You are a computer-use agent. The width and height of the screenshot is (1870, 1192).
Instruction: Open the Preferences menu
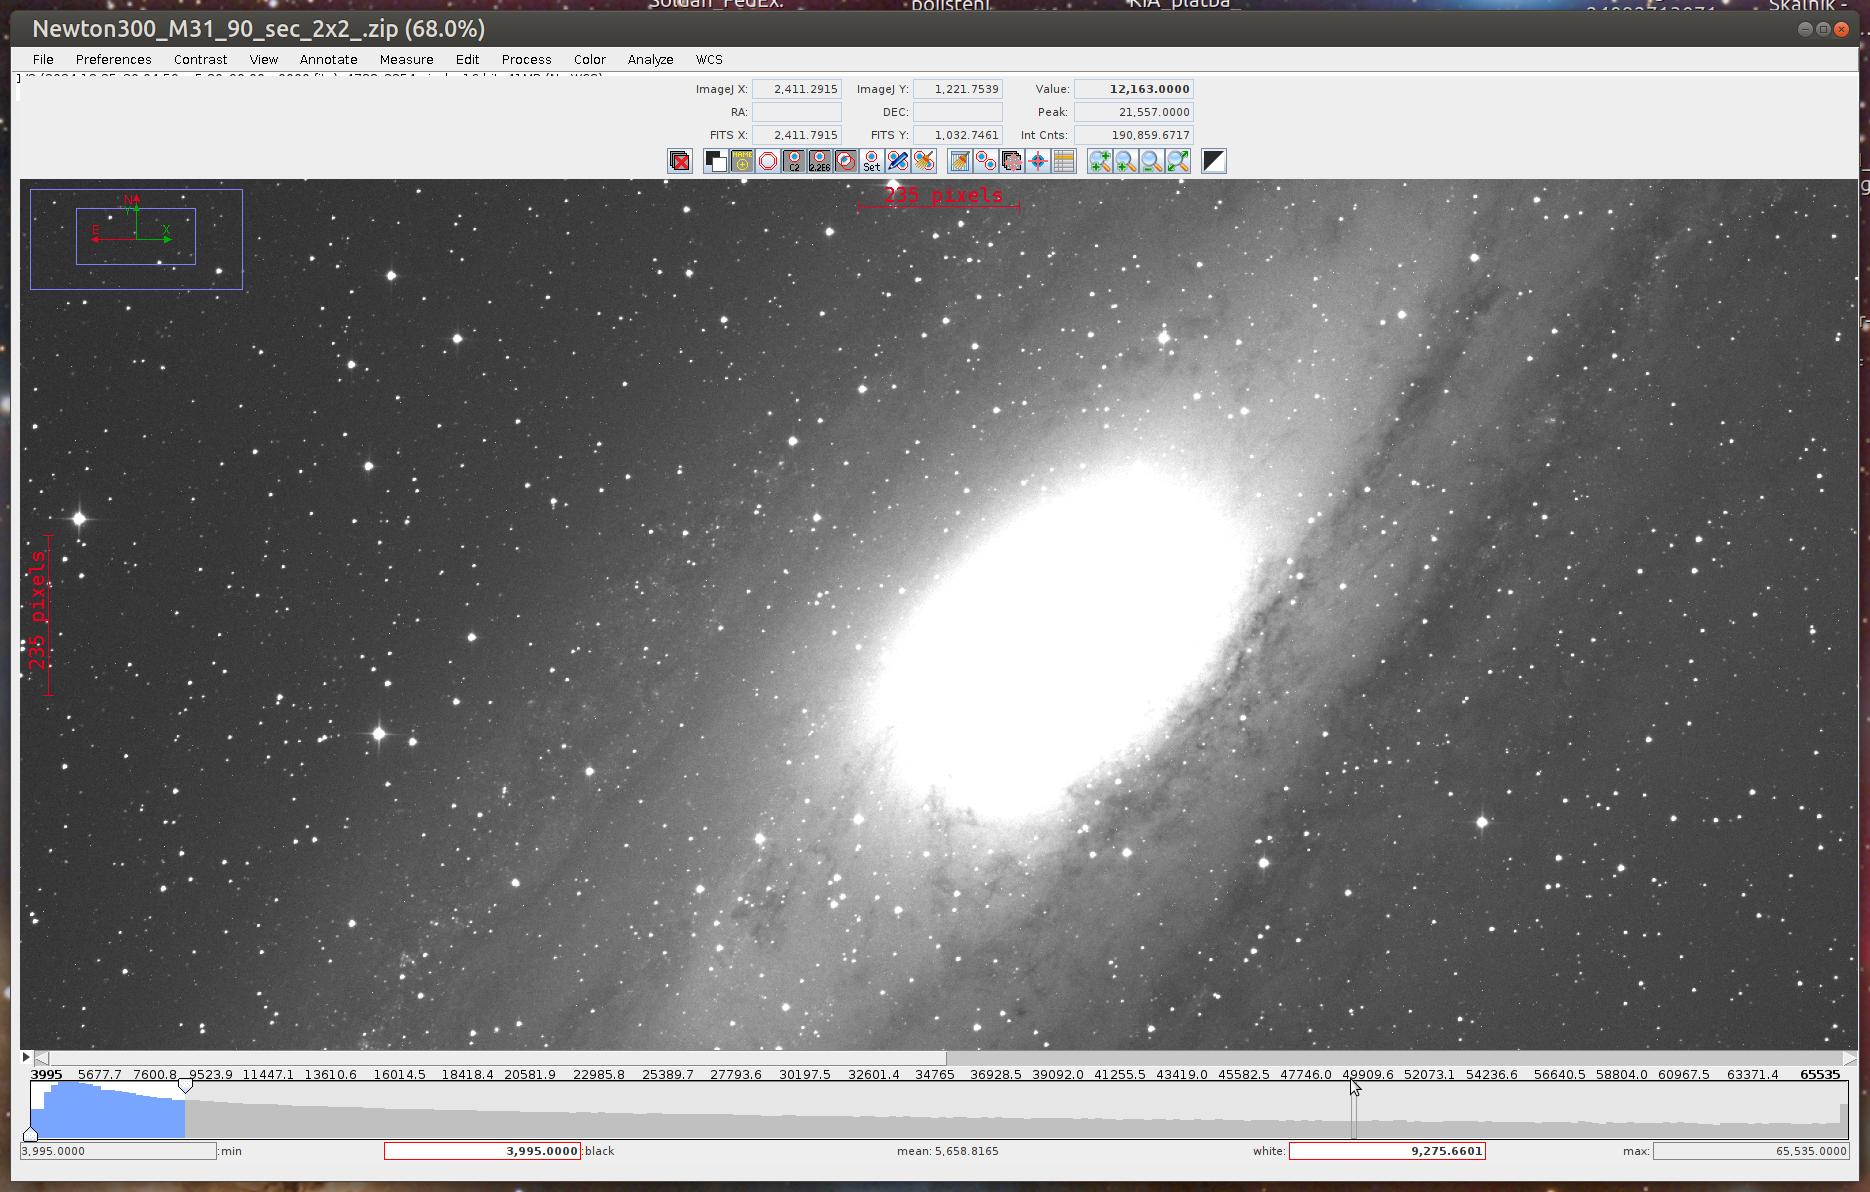[114, 59]
